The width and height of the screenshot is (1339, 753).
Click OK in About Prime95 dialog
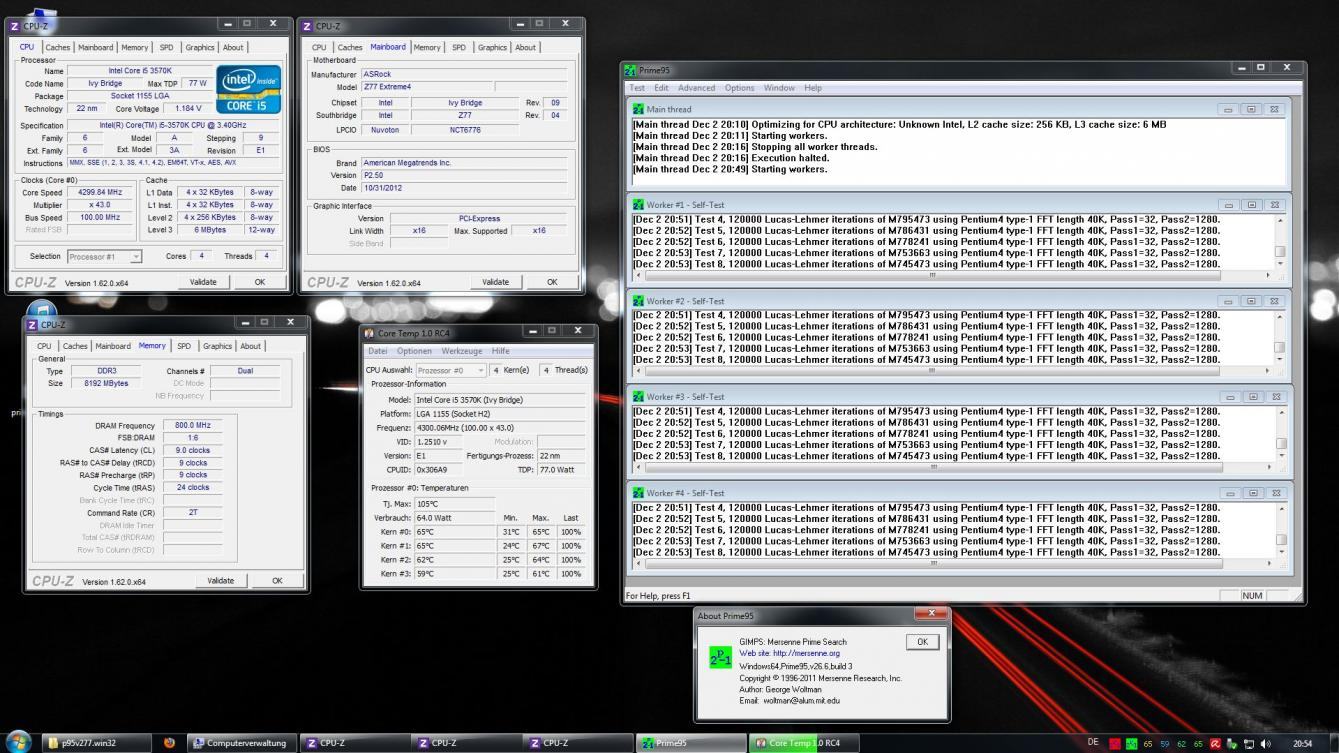point(922,642)
